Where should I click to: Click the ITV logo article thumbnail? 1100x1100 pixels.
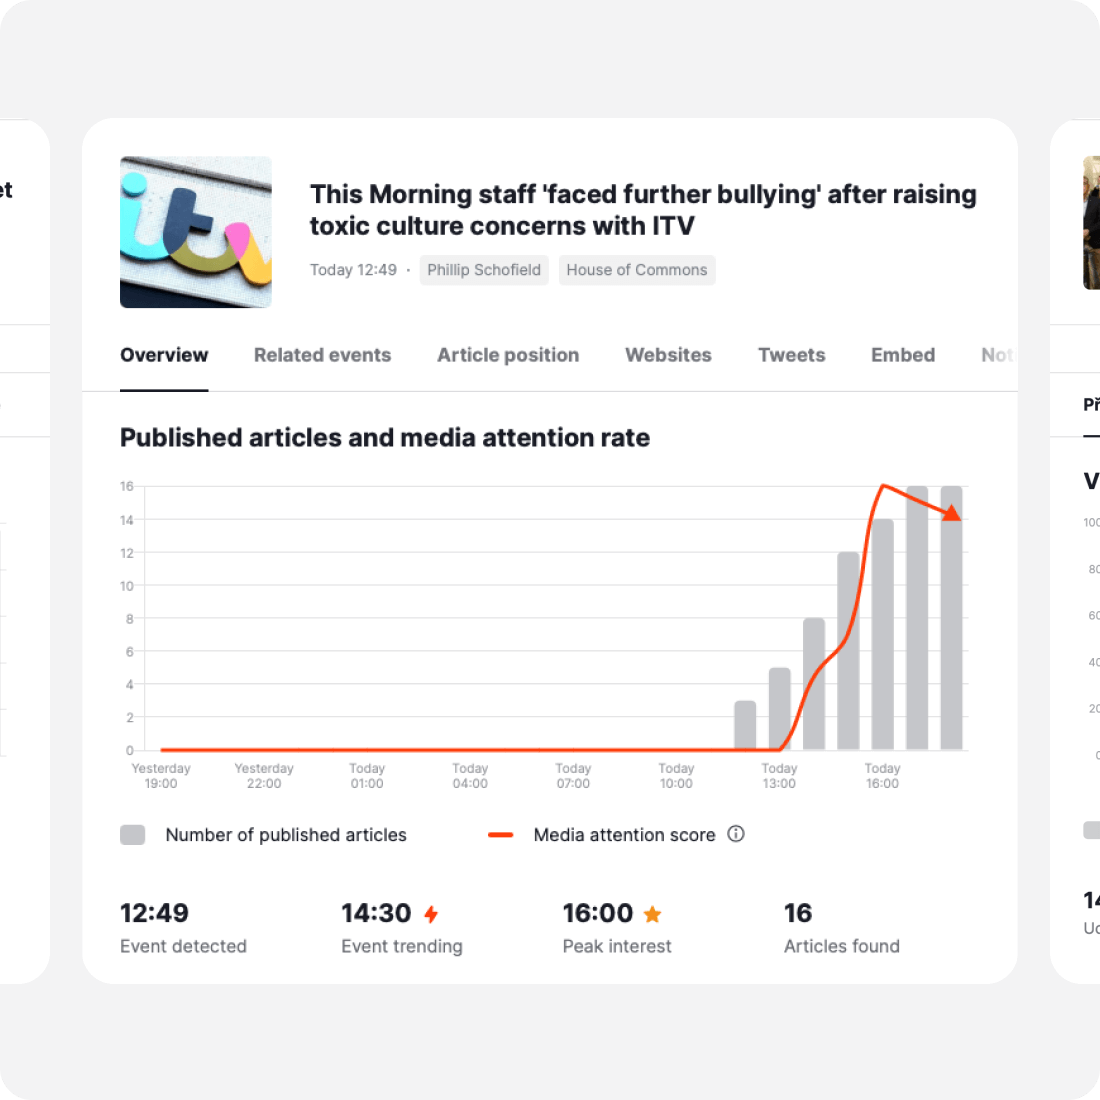coord(196,232)
